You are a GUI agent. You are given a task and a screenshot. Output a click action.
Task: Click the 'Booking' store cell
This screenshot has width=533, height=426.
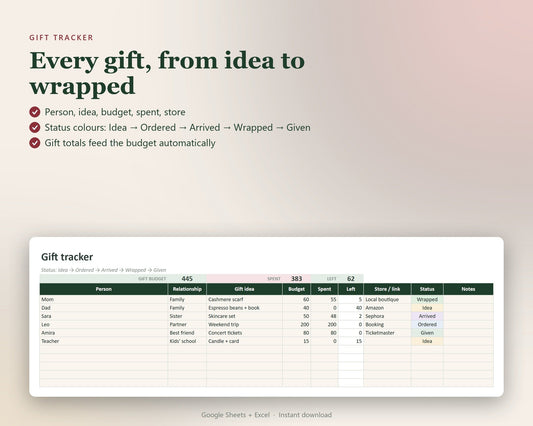click(387, 324)
